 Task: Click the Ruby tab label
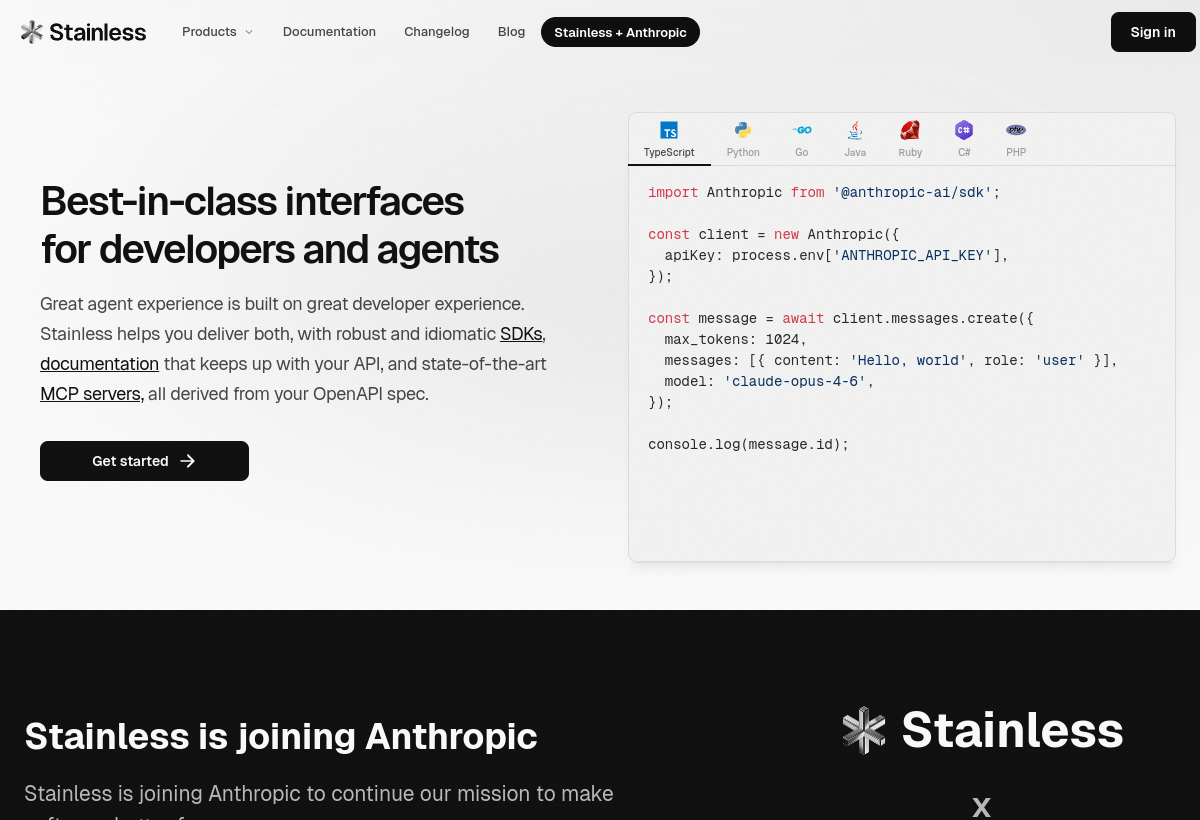click(910, 153)
